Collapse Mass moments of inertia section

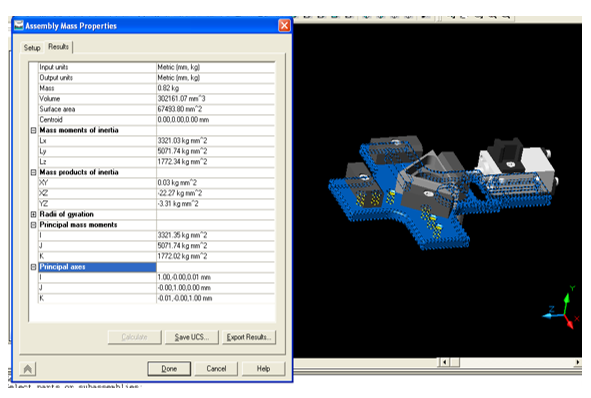click(33, 130)
